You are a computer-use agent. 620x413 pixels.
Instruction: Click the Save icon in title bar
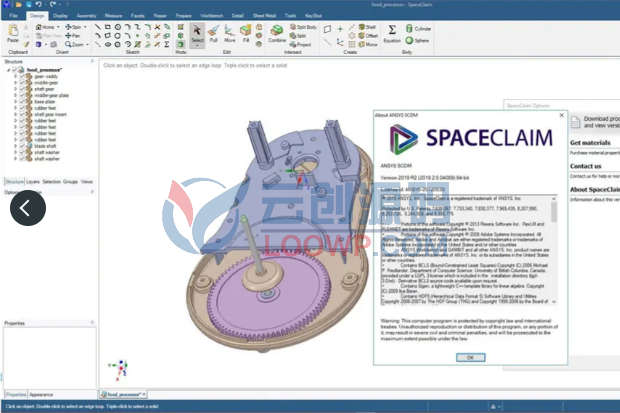28,5
